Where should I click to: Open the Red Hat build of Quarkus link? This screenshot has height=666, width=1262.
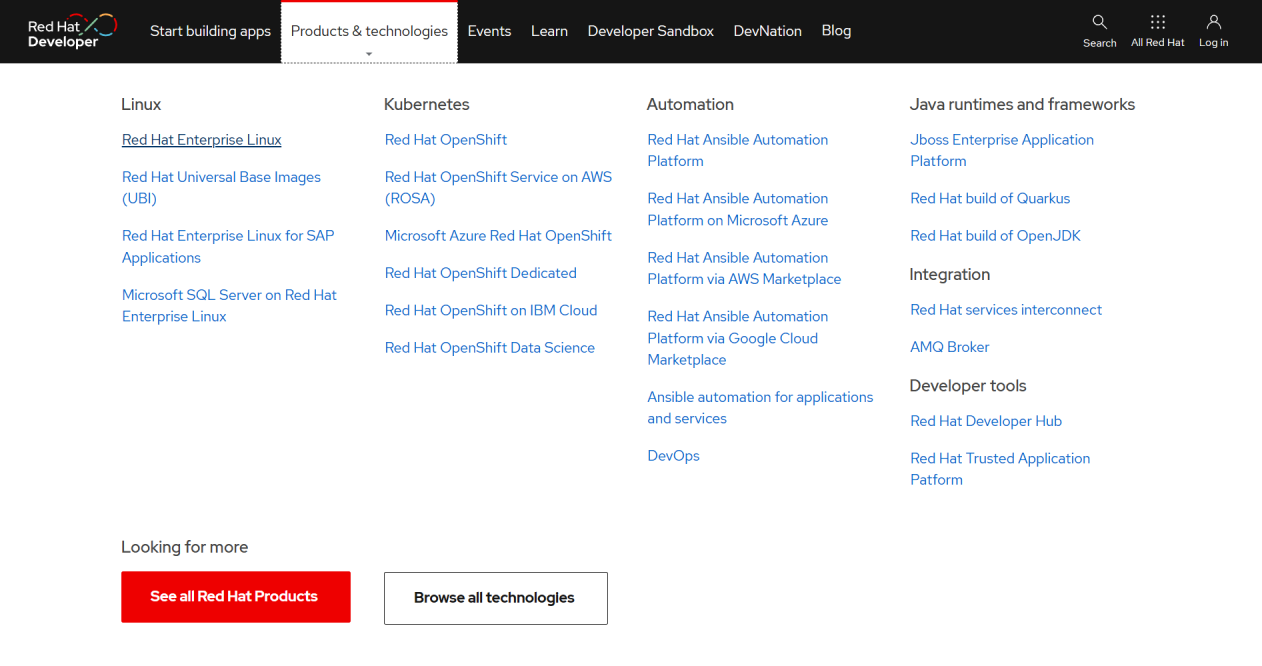(990, 199)
